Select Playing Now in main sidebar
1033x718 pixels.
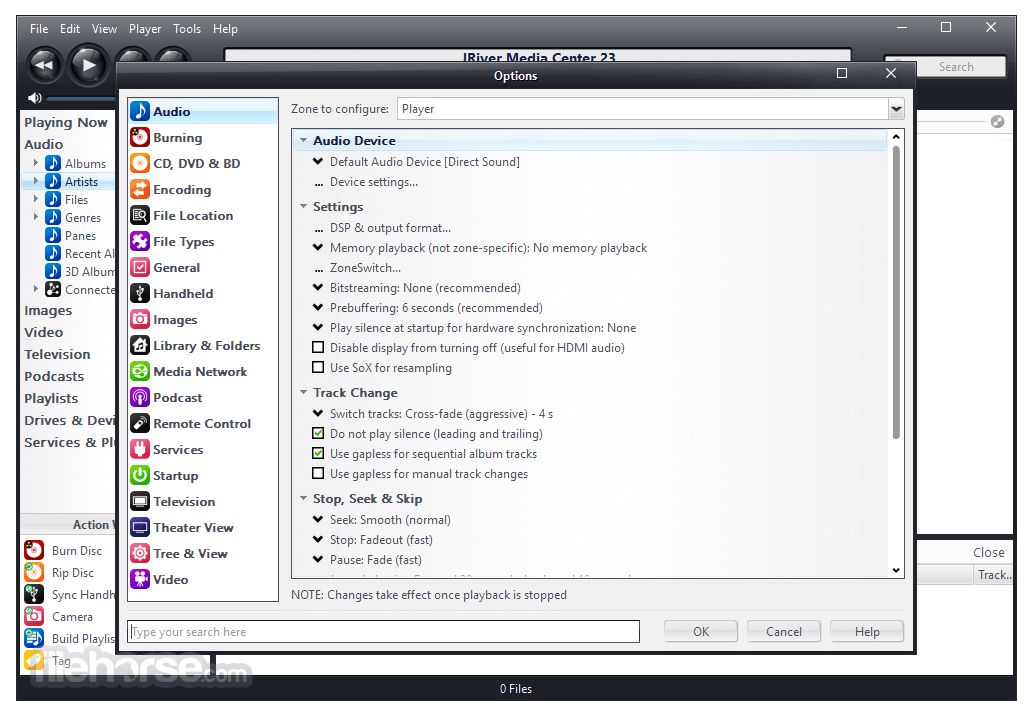coord(66,123)
